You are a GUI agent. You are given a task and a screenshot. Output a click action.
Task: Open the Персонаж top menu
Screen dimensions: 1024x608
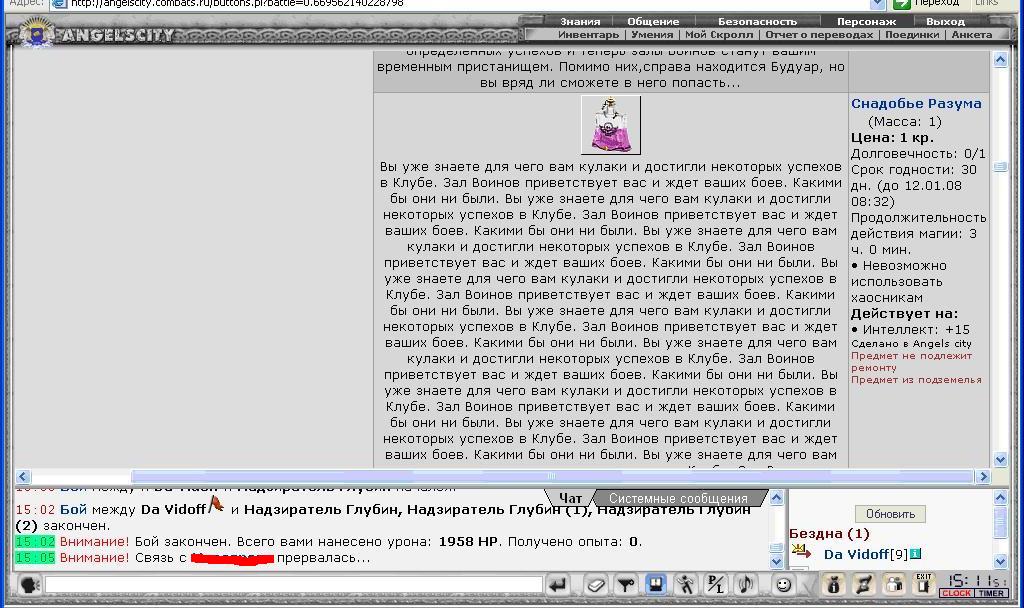point(867,22)
